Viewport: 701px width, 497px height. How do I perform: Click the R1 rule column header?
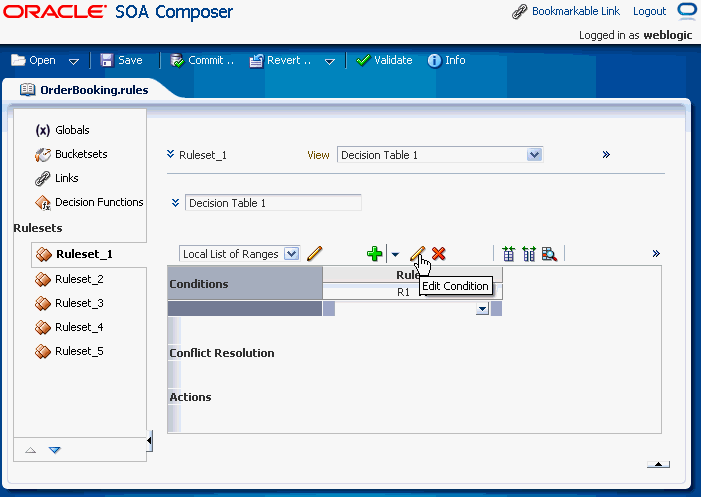point(403,292)
